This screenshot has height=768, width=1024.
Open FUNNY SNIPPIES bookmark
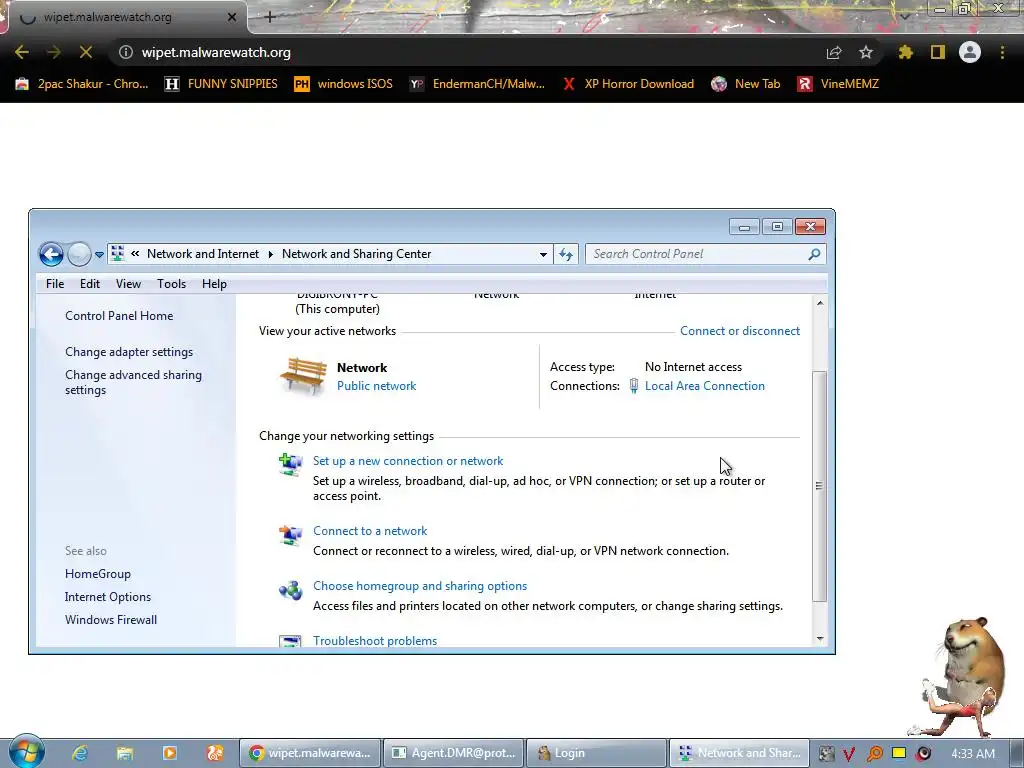221,84
